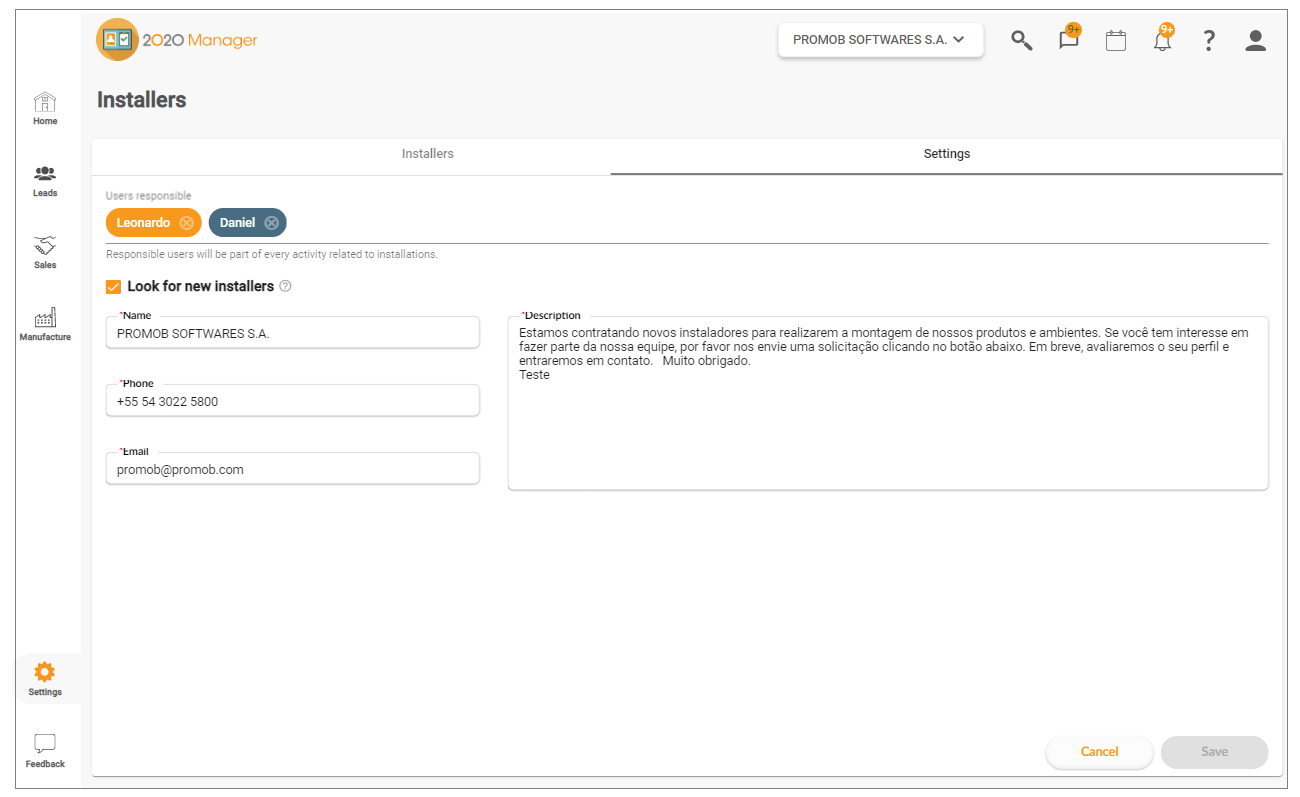Screen dimensions: 1300x797
Task: Open Sales in the sidebar
Action: [45, 253]
